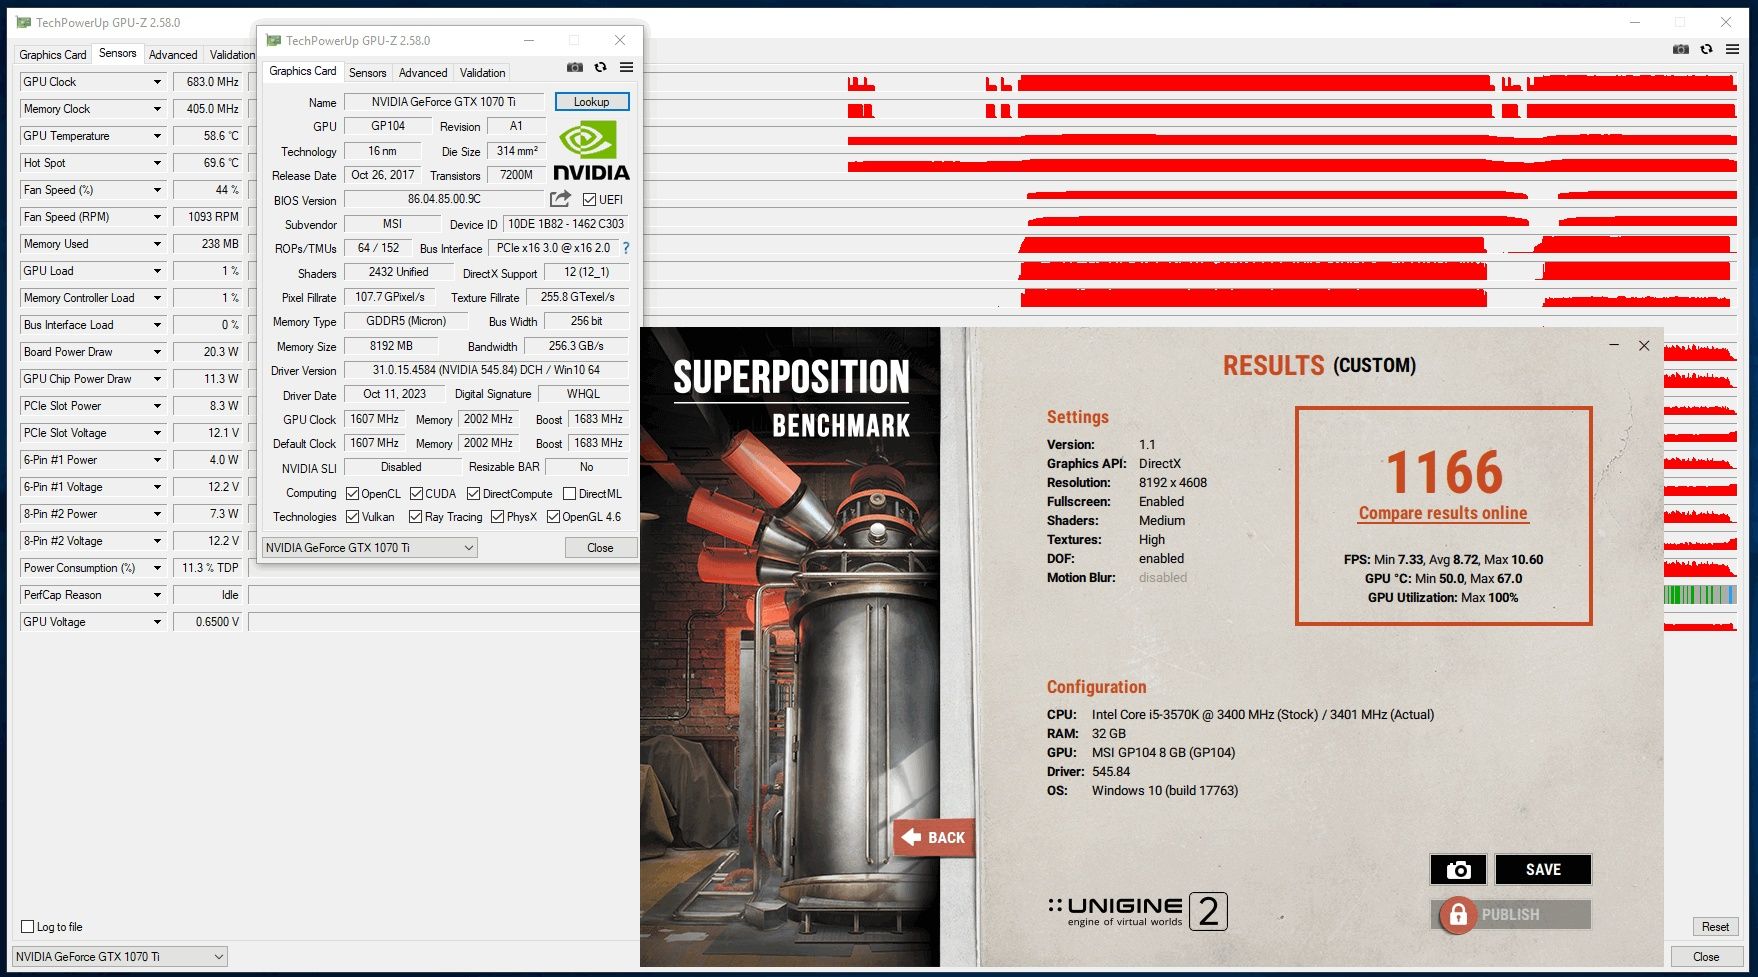The image size is (1758, 977).
Task: Open Sensors tab in the Graphics Card window
Action: [367, 73]
